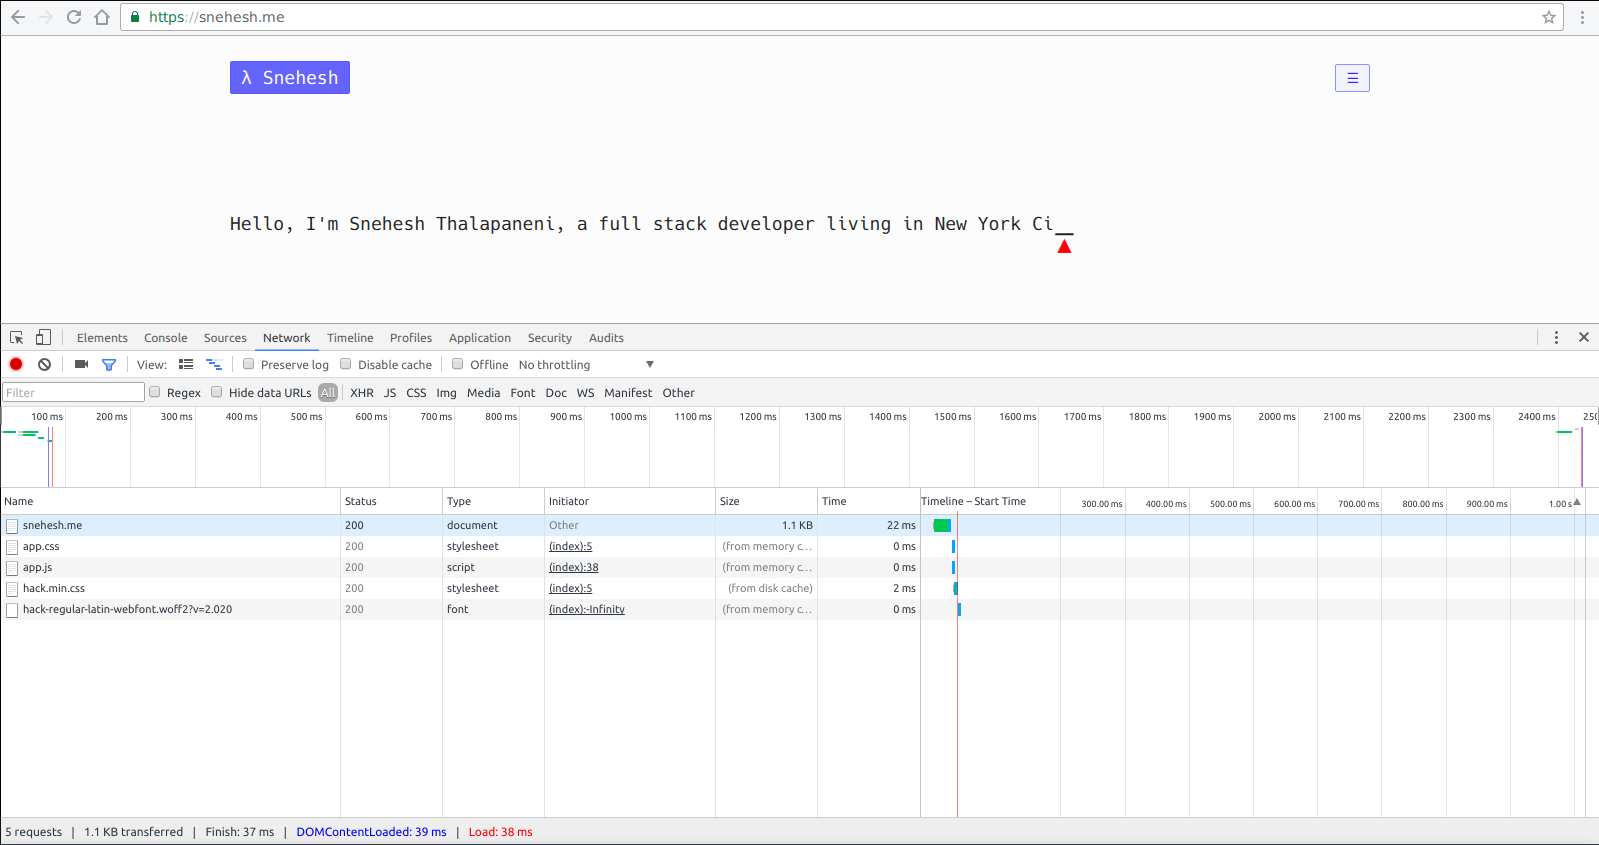
Task: Close the DevTools panel
Action: [1584, 338]
